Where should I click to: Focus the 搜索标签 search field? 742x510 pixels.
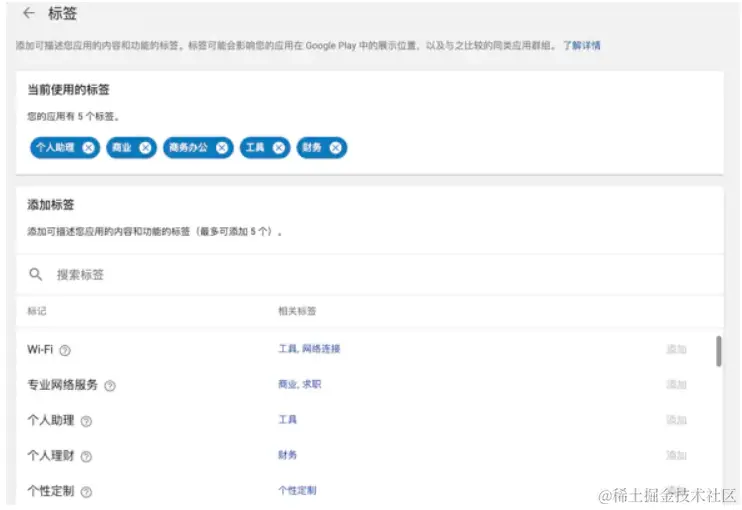pos(370,274)
